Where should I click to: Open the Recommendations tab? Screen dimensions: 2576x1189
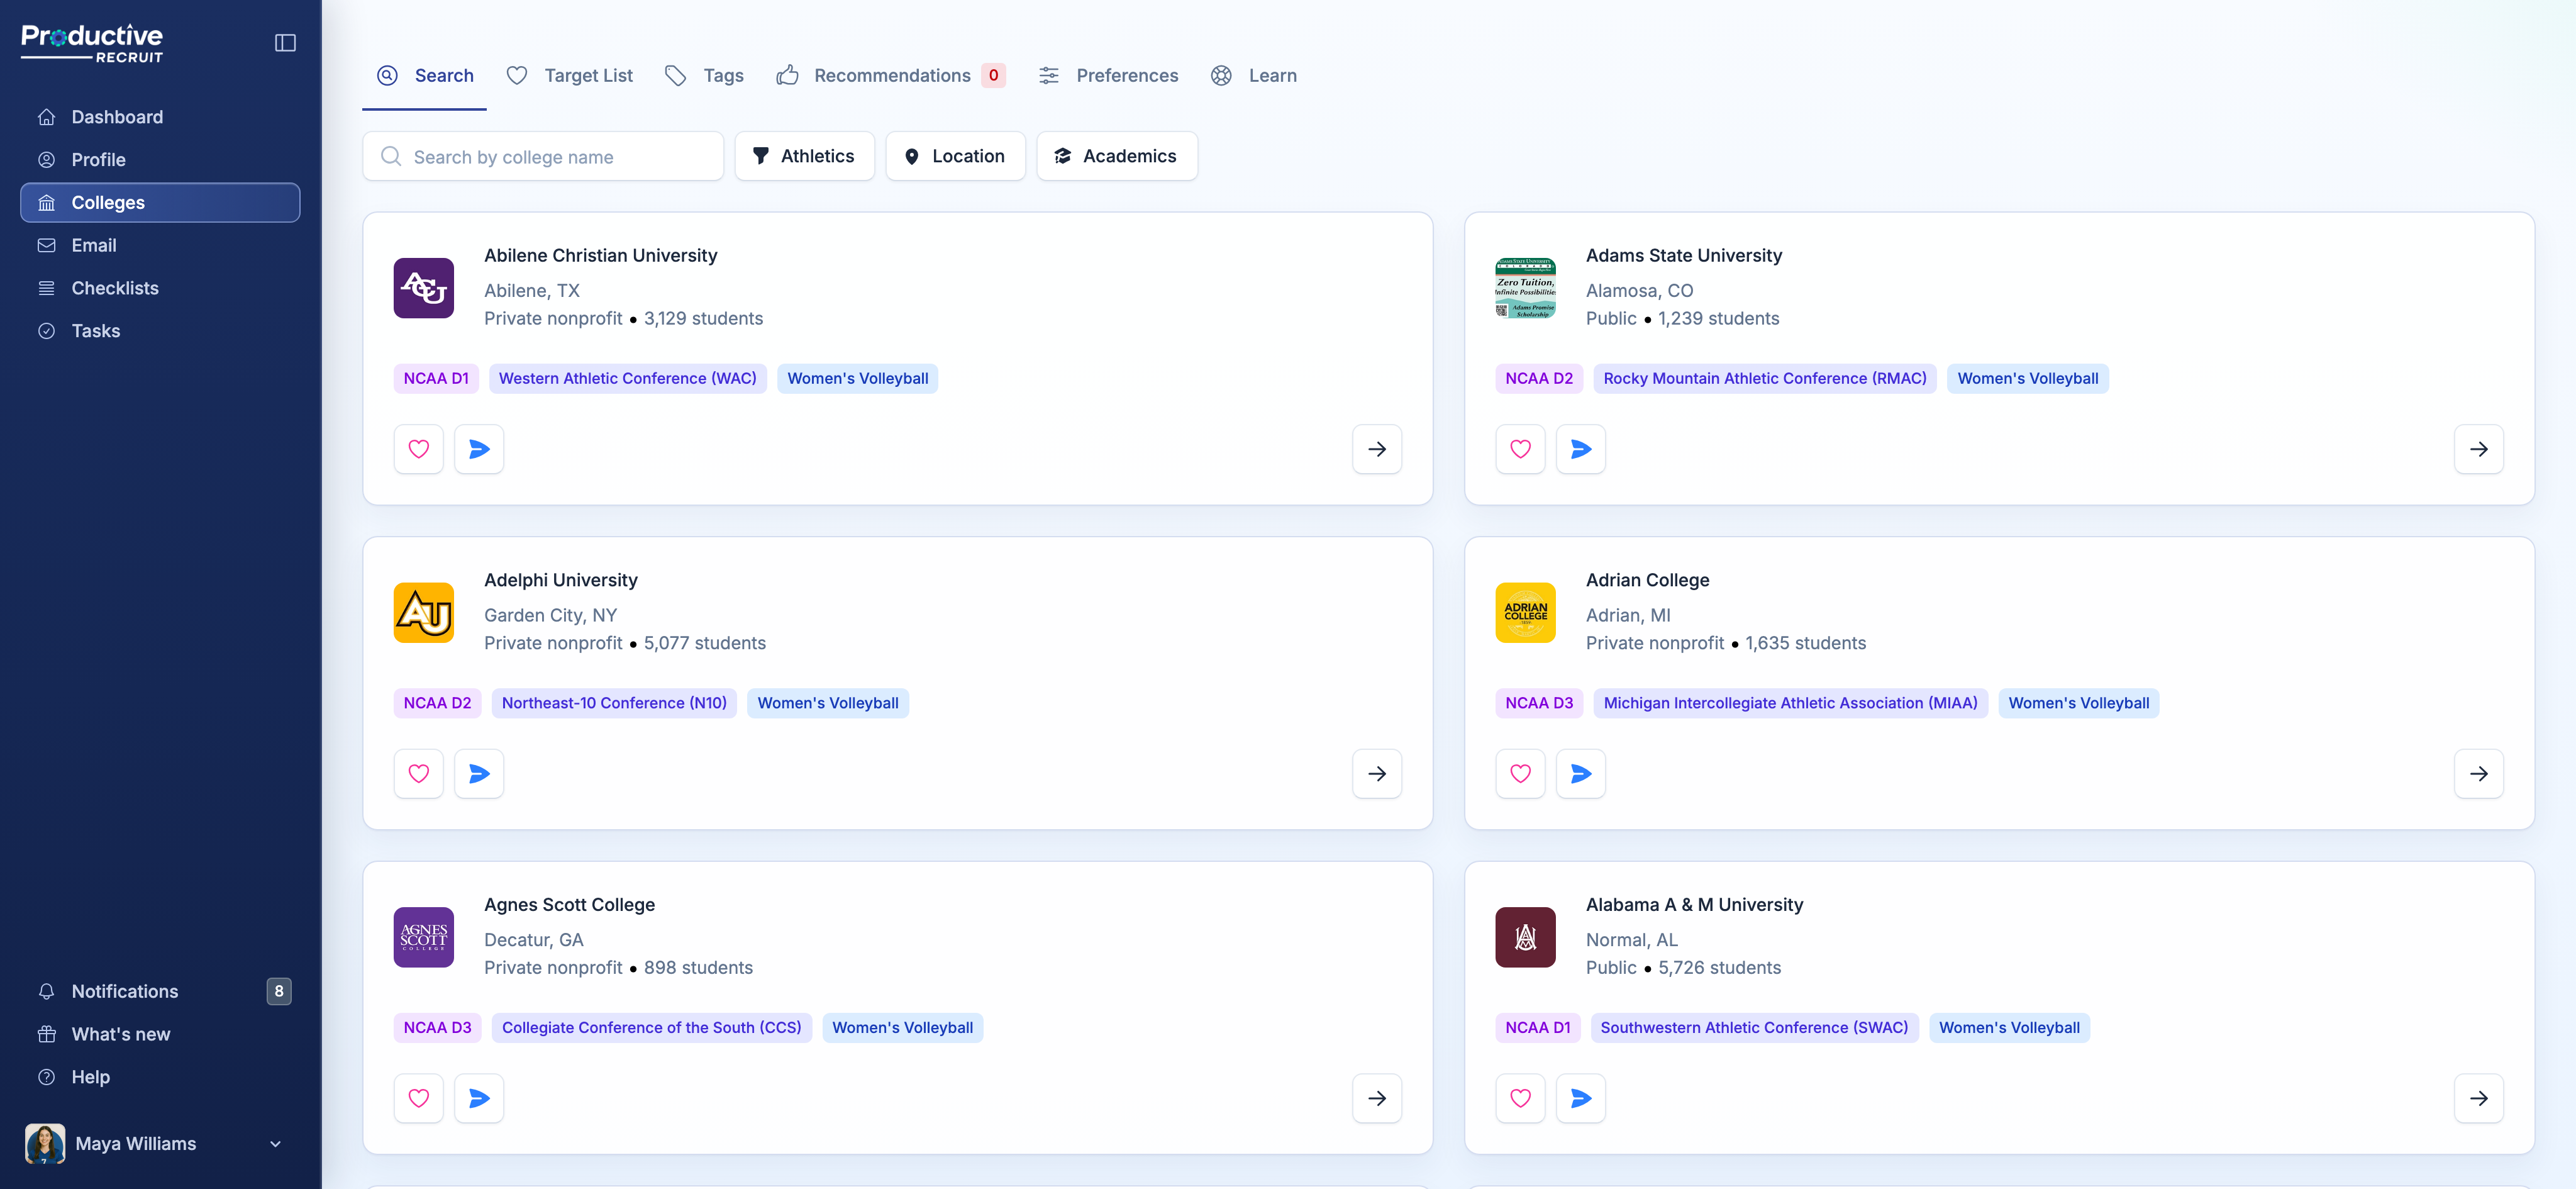click(x=891, y=76)
